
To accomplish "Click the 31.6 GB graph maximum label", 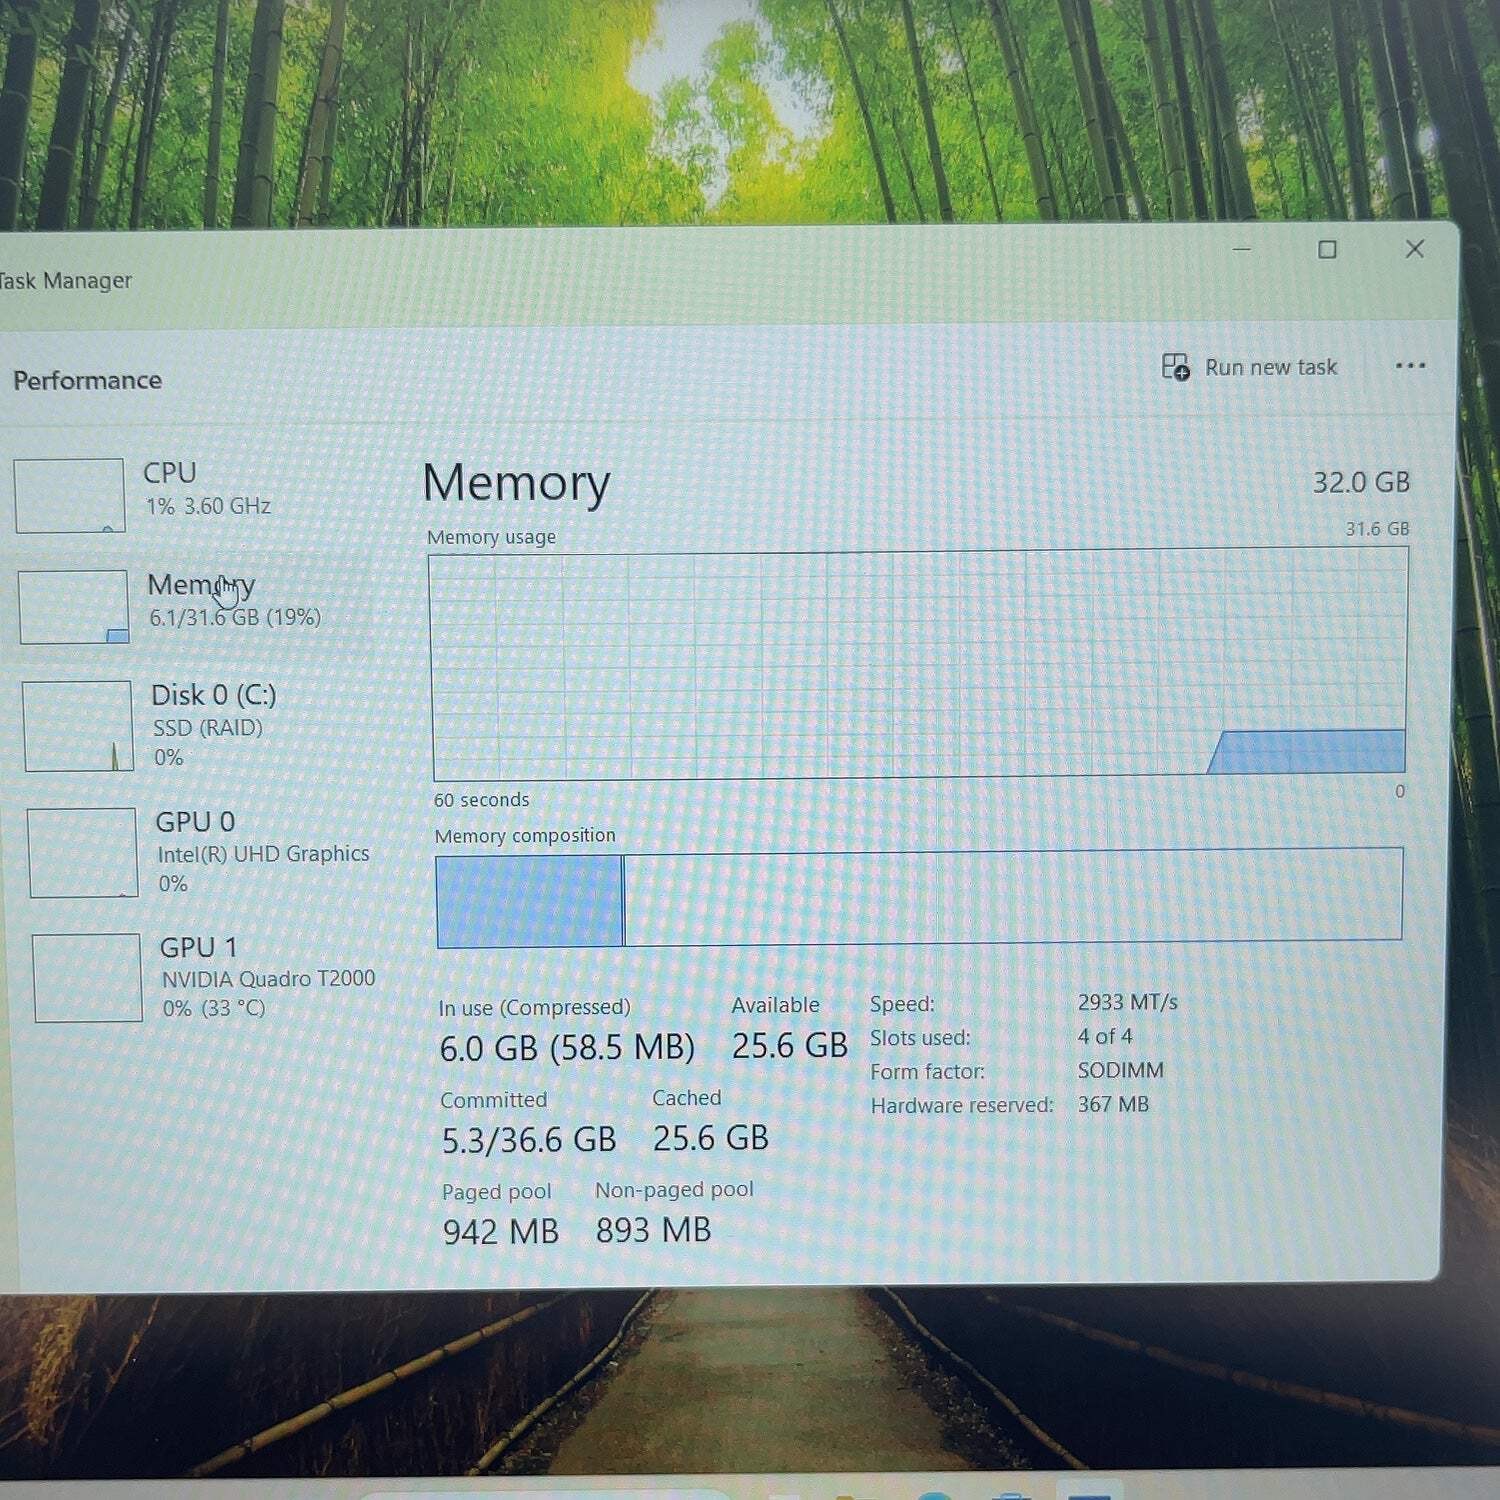I will [x=1377, y=529].
